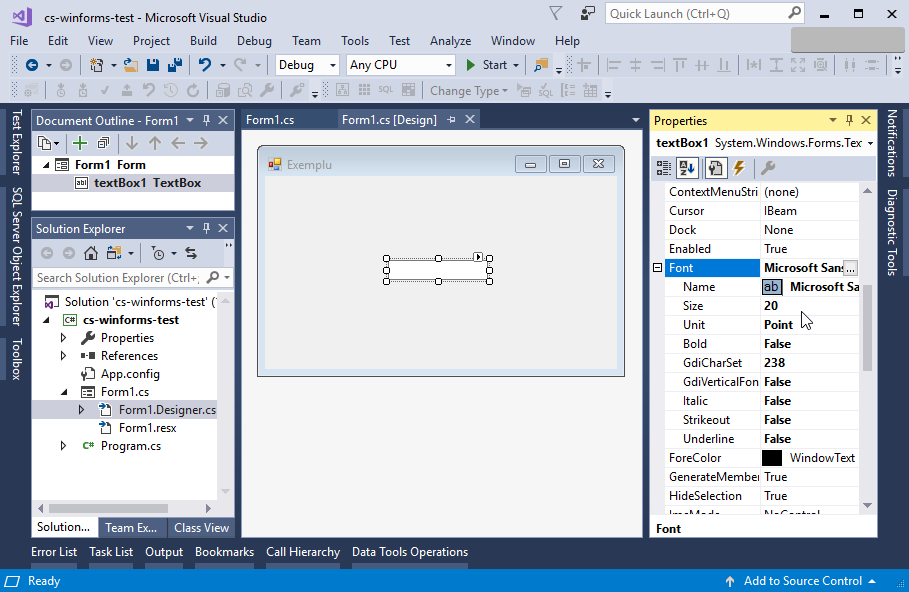Viewport: 909px width, 592px height.
Task: Open the textBox1 object selector dropdown
Action: click(x=870, y=143)
